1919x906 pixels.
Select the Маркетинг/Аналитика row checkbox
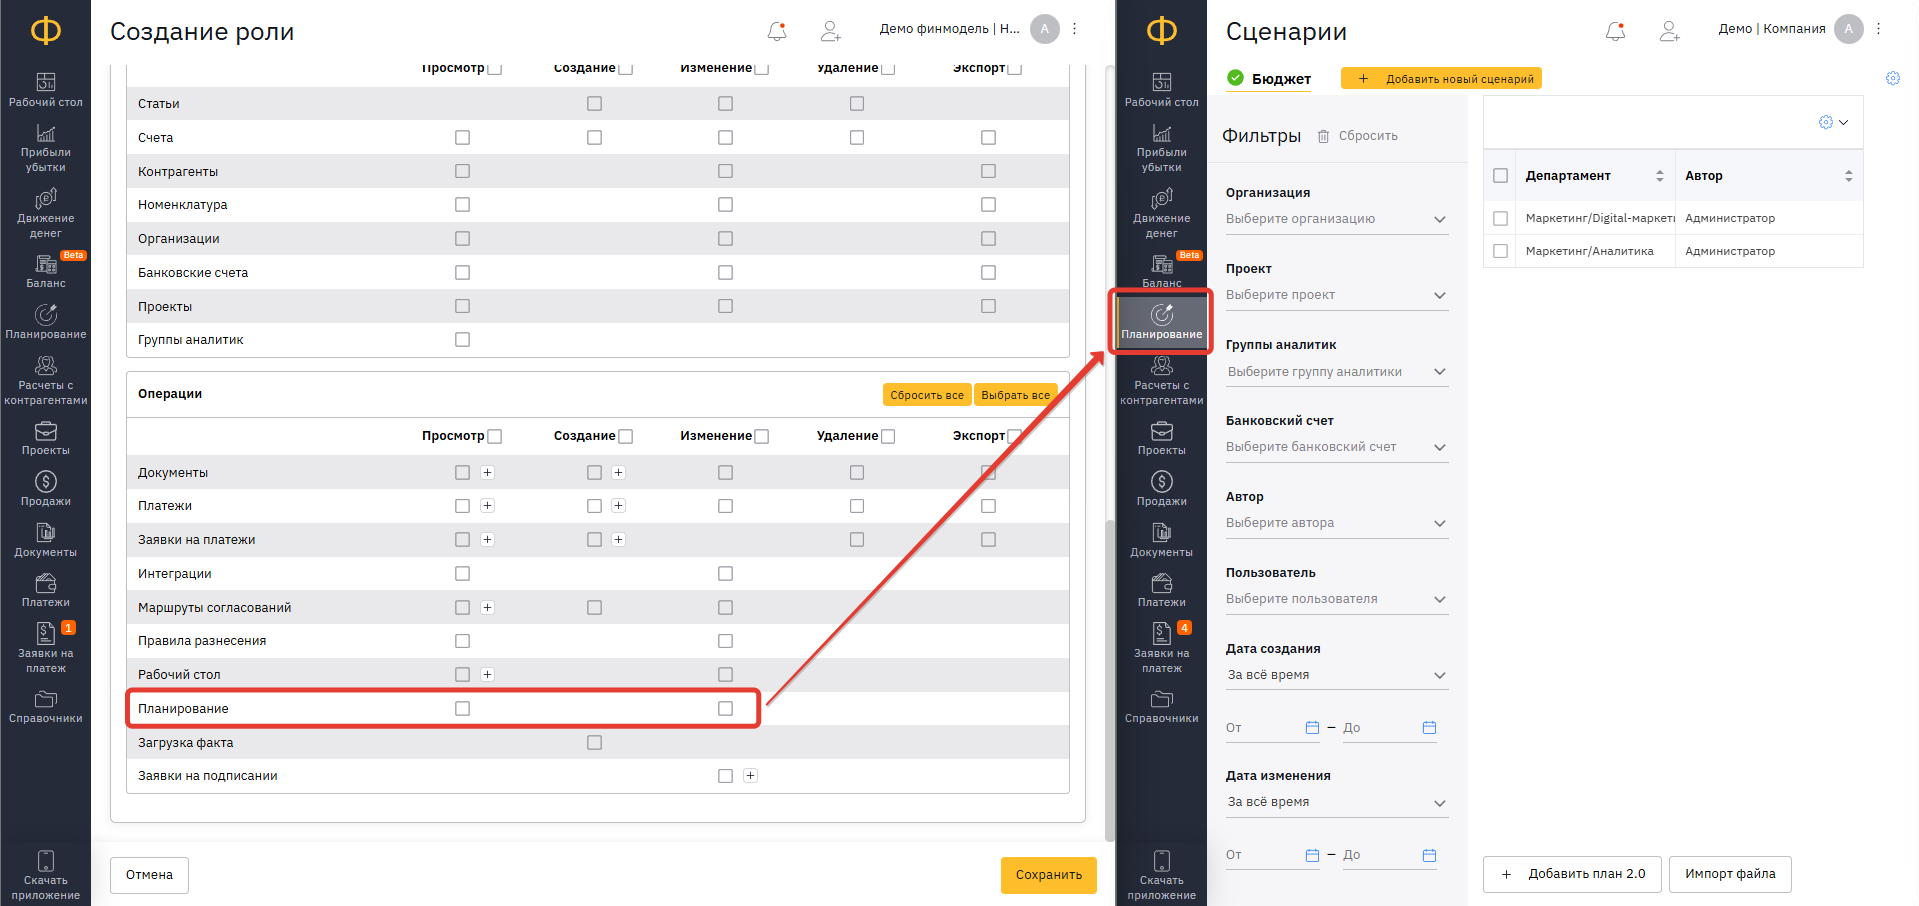click(1500, 251)
